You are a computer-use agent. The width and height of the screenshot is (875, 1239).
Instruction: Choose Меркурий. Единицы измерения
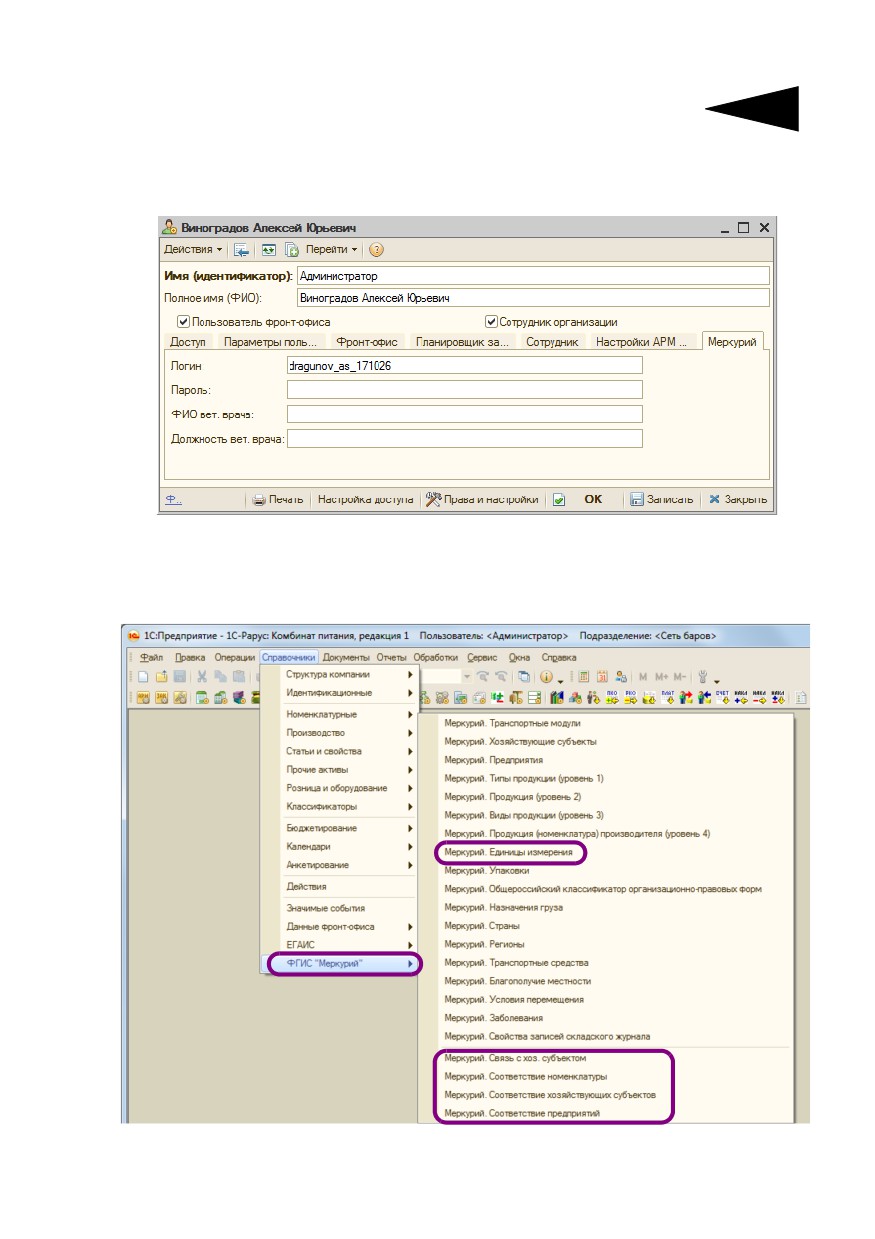coord(510,852)
